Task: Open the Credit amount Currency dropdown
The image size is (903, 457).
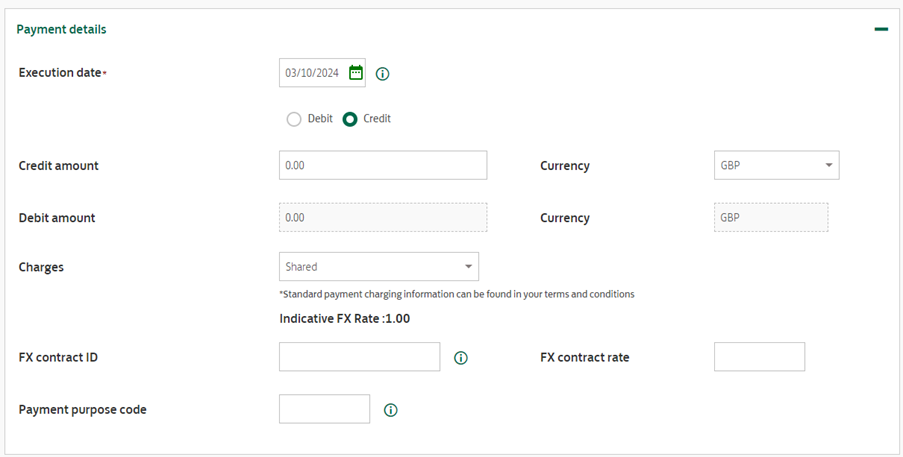Action: tap(776, 165)
